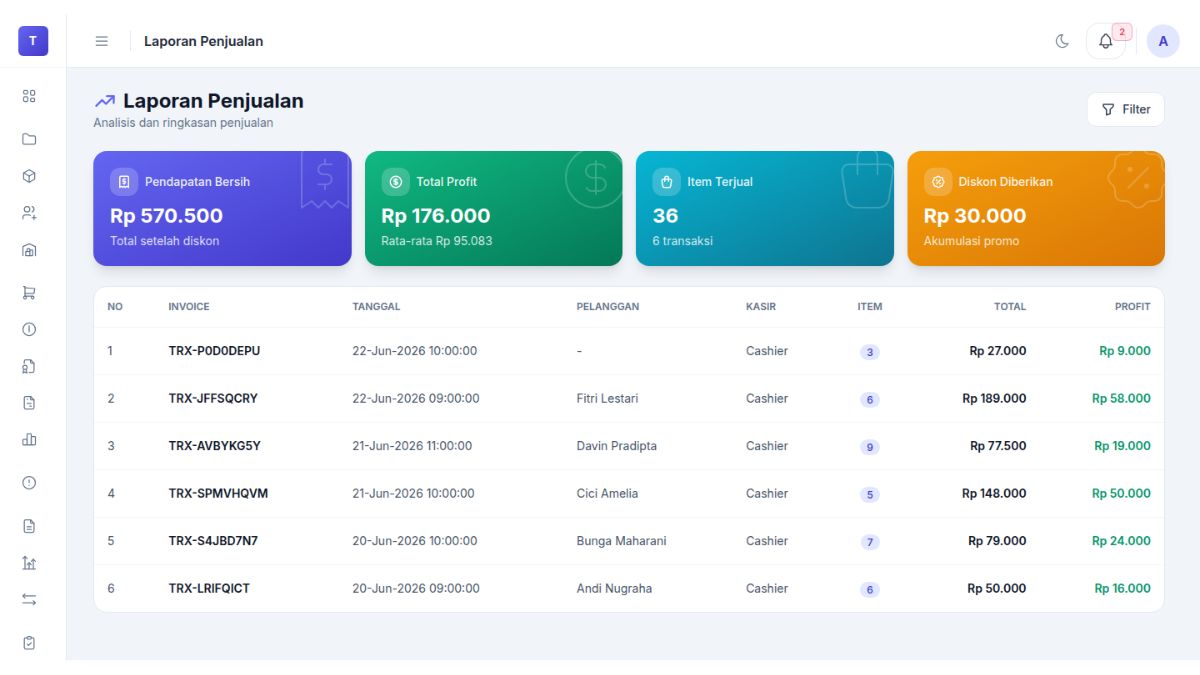Open the circle icon below the cart icon
Viewport: 1200px width, 675px height.
(x=29, y=329)
